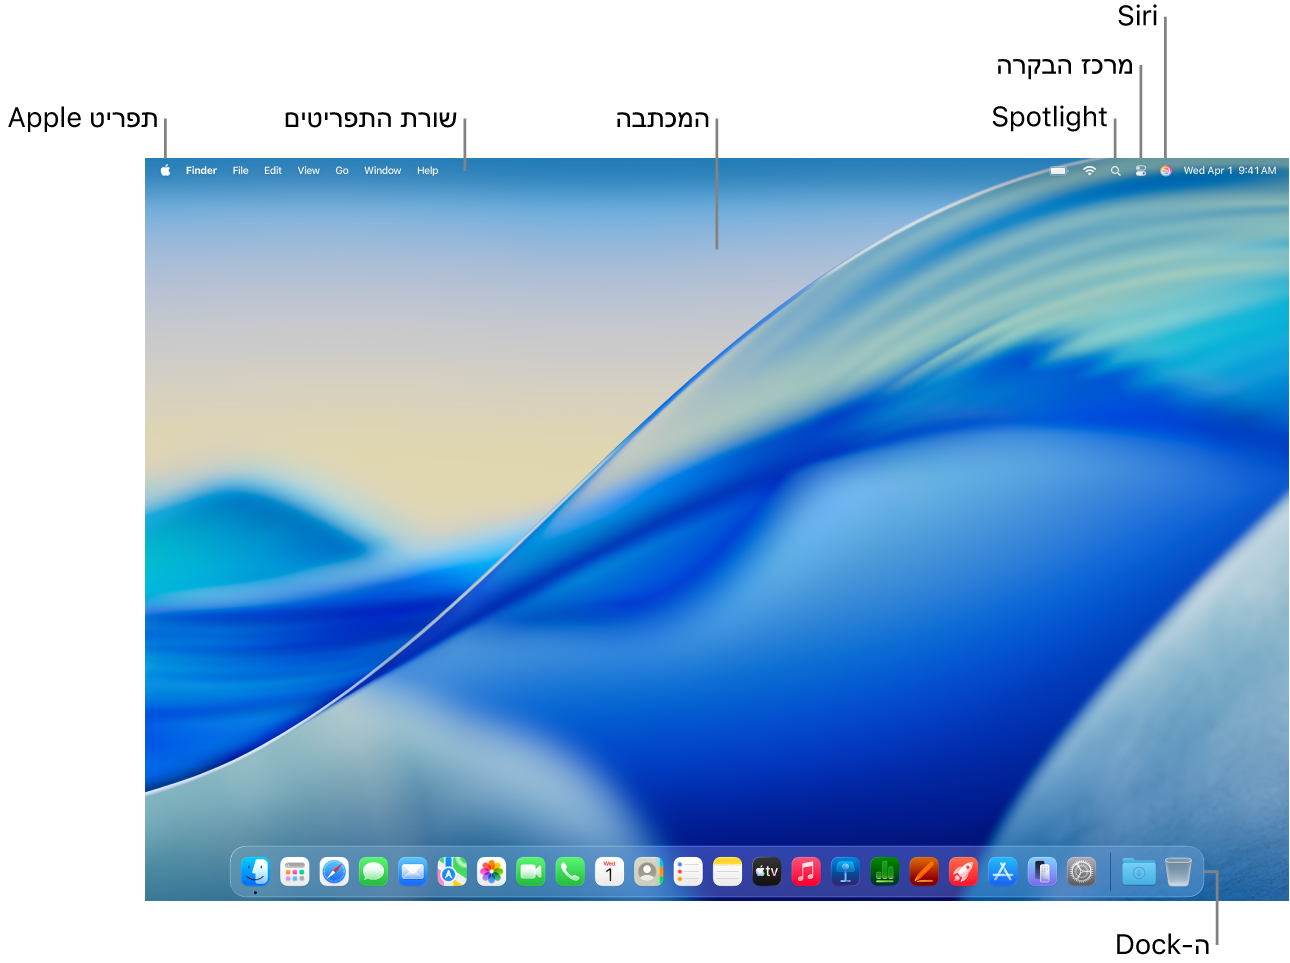Screen dimensions: 1290x963
Task: Open the Notes app
Action: pos(727,871)
